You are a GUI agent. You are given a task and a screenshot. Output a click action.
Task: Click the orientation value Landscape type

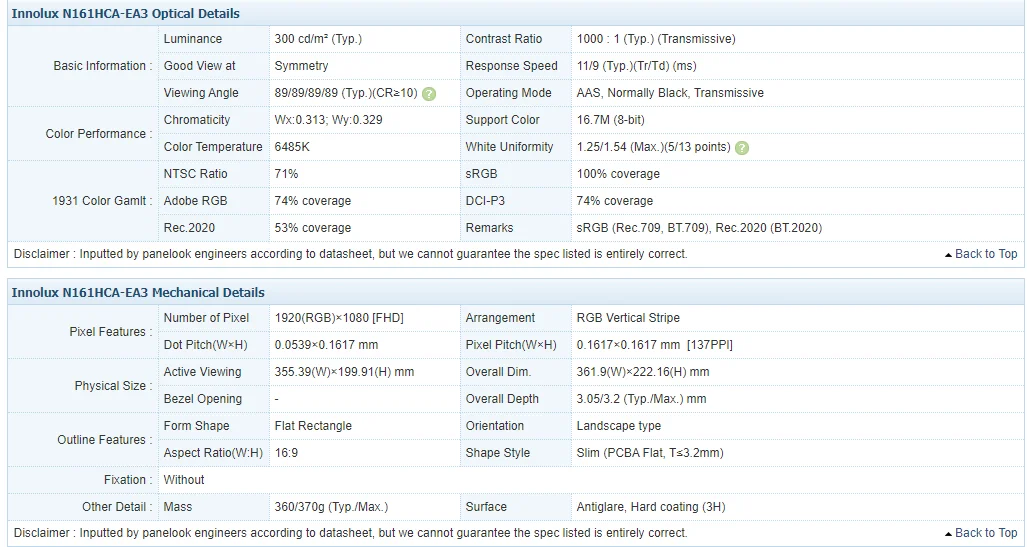click(618, 426)
